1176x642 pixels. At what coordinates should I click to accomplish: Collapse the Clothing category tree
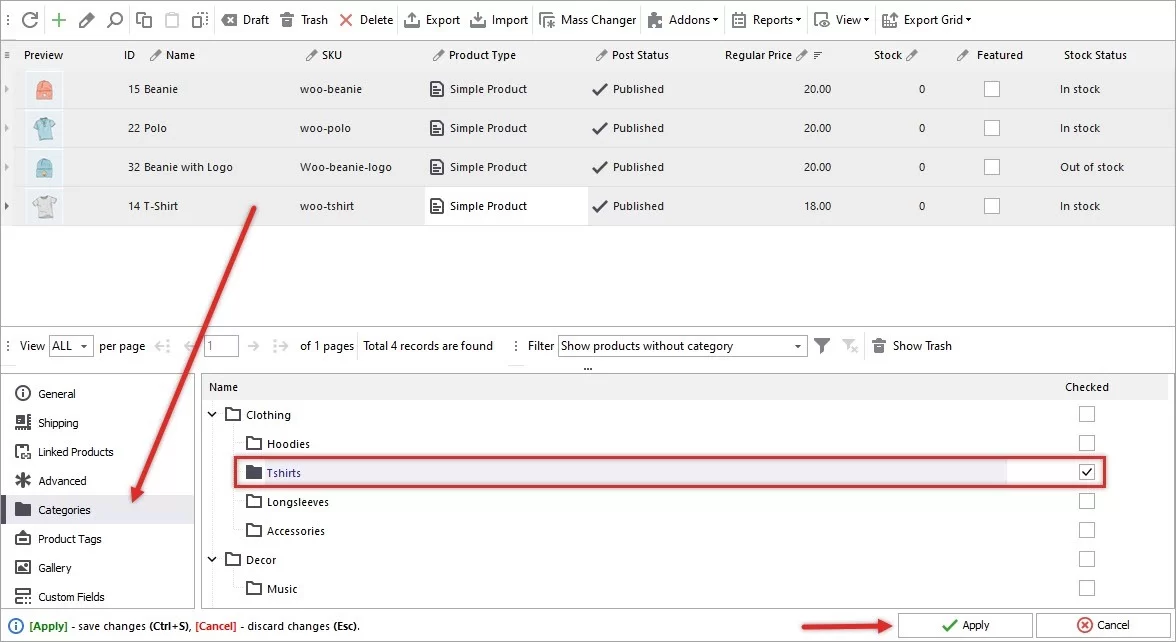pyautogui.click(x=211, y=414)
